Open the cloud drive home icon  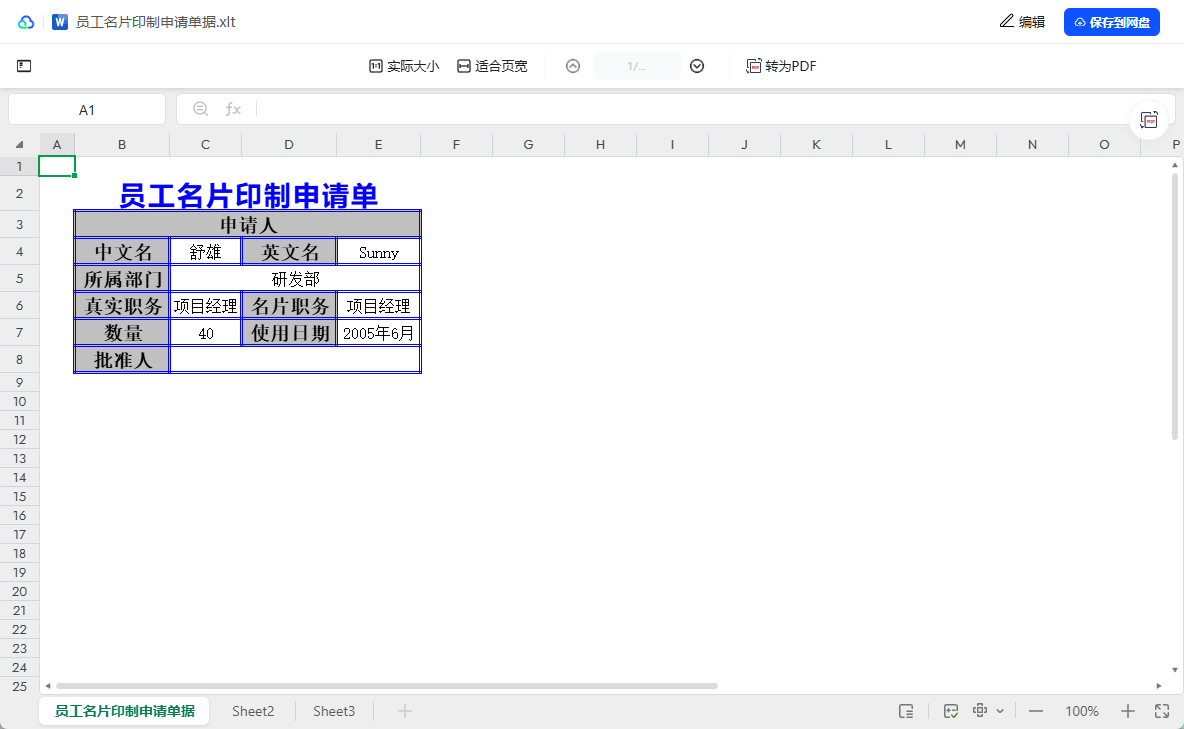[x=26, y=22]
